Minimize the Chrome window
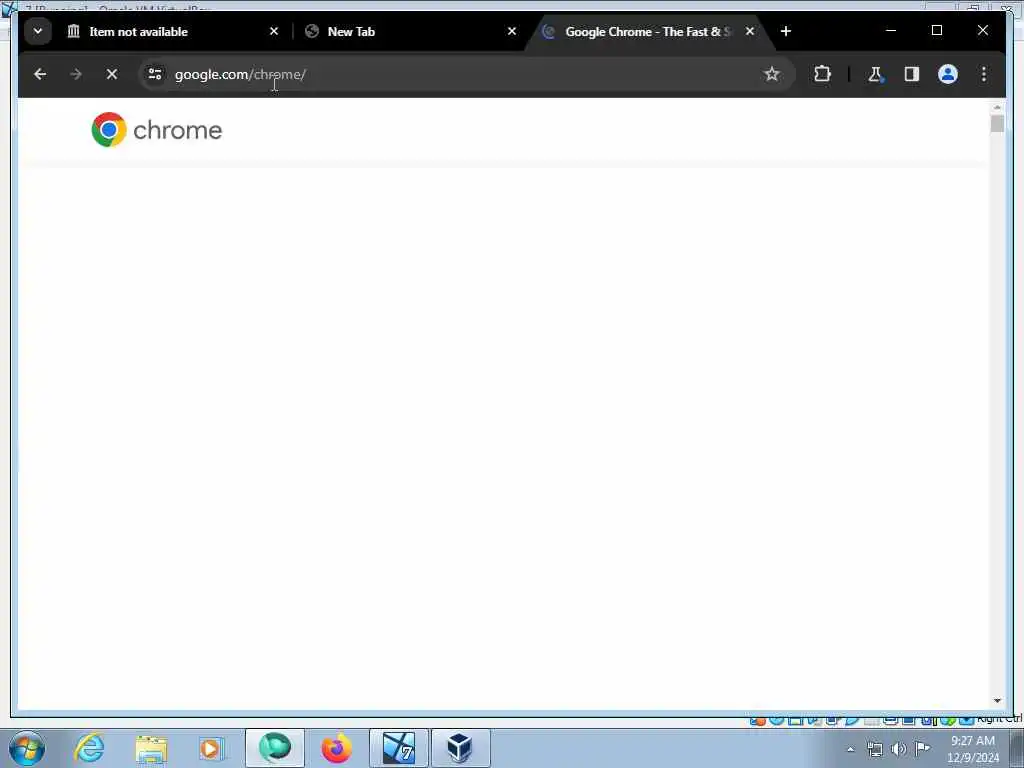Screen dimensions: 1024x768 pos(891,31)
